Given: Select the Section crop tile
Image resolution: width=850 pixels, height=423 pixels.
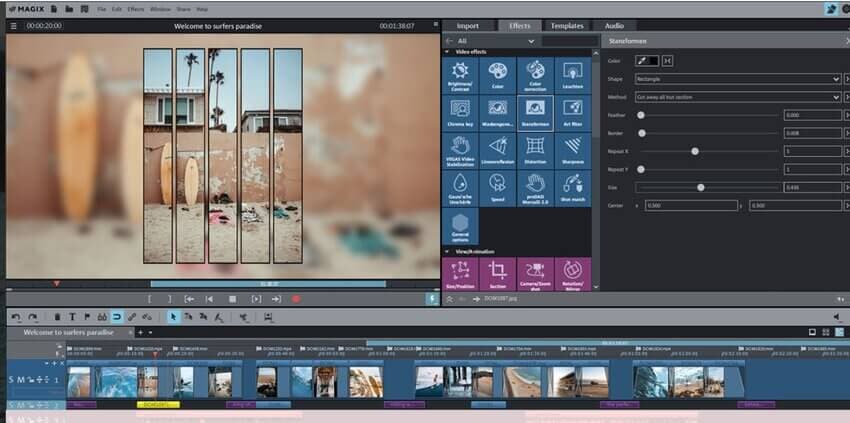Looking at the screenshot, I should pyautogui.click(x=498, y=274).
